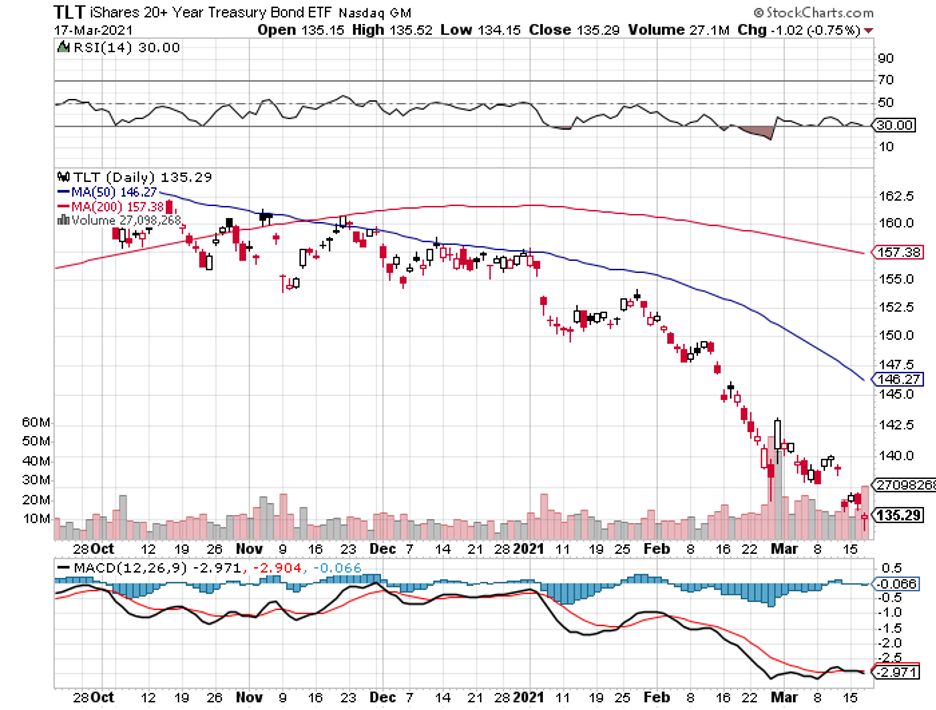Screen dimensions: 936x710
Task: Click Dec on the price panel date axis
Action: [382, 549]
